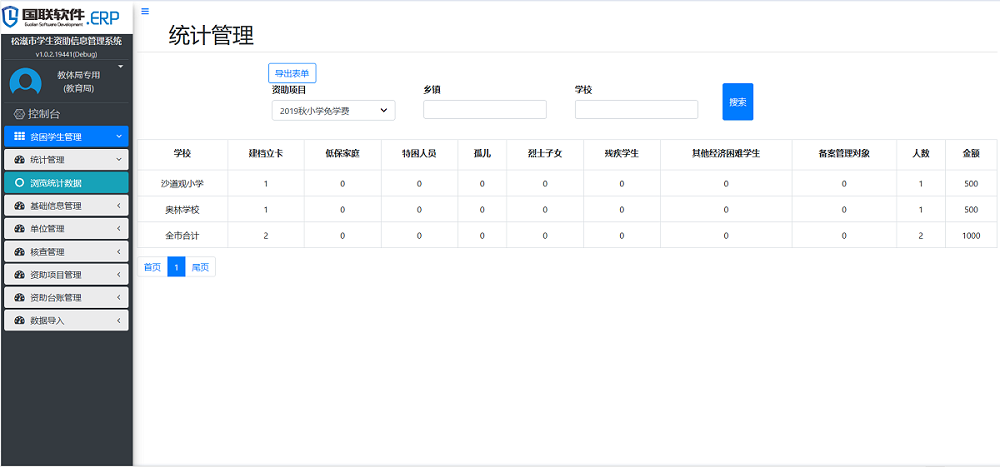The width and height of the screenshot is (1000, 467).
Task: Focus the 乡镇 input field
Action: pyautogui.click(x=485, y=110)
